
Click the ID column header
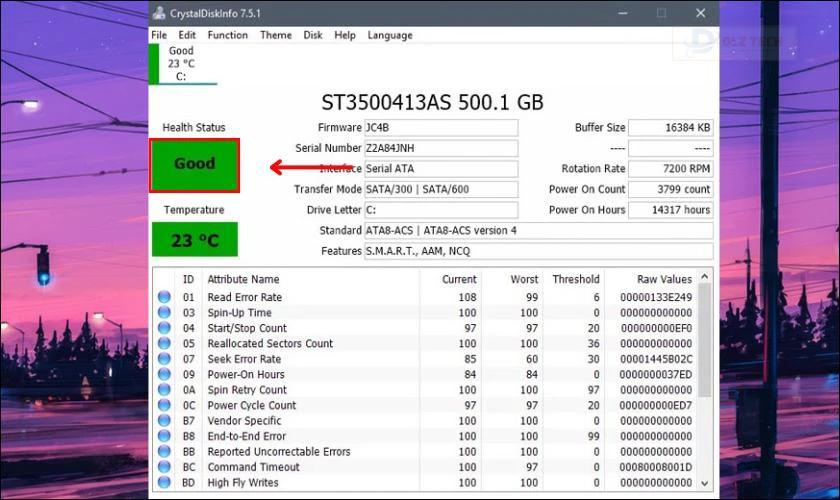click(189, 279)
